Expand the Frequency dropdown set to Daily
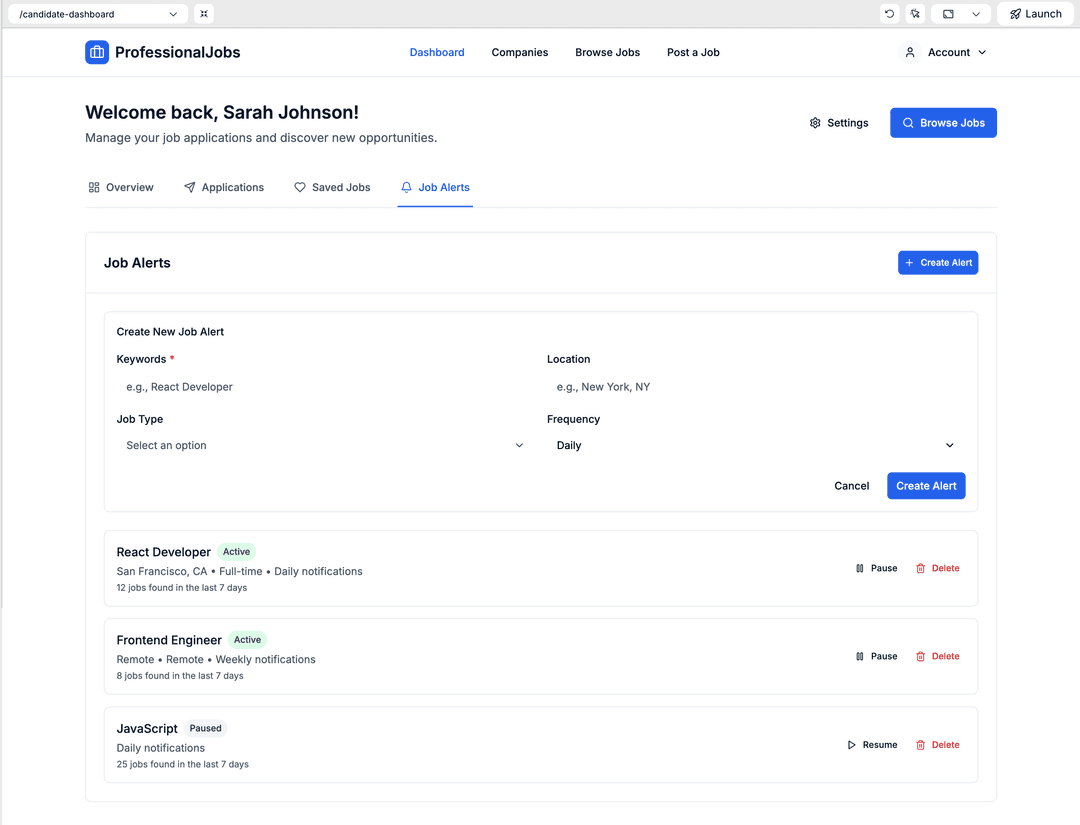 pos(755,446)
